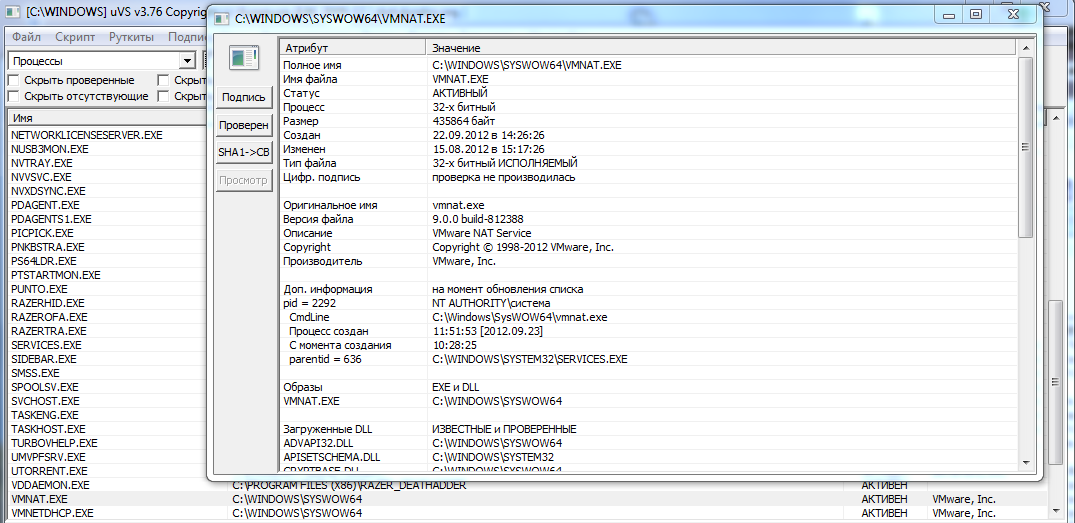The width and height of the screenshot is (1075, 523).
Task: Select SIDEBAR.EXE process row
Action: point(44,359)
